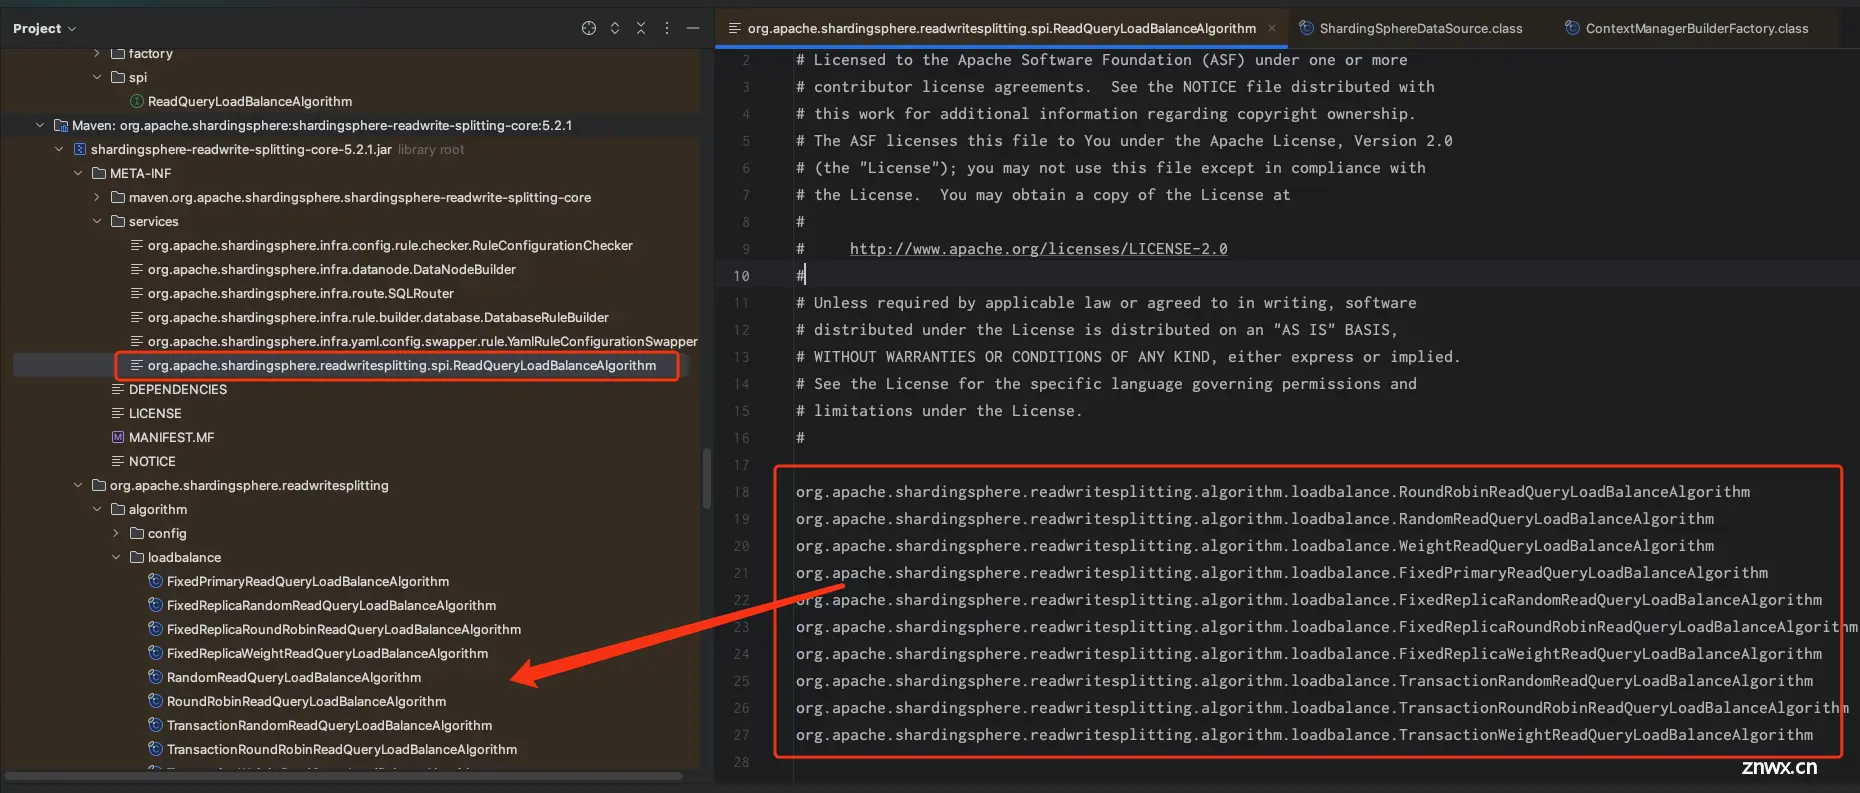Collapse the shardingsphere-readwrite-splitting-core-5.2.1.jar node
The width and height of the screenshot is (1860, 793).
(59, 149)
